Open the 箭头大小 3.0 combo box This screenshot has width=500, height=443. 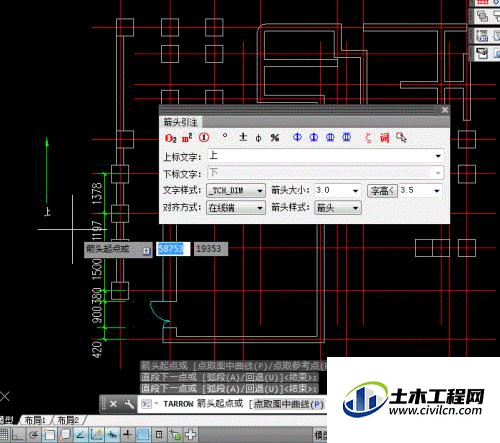(338, 190)
